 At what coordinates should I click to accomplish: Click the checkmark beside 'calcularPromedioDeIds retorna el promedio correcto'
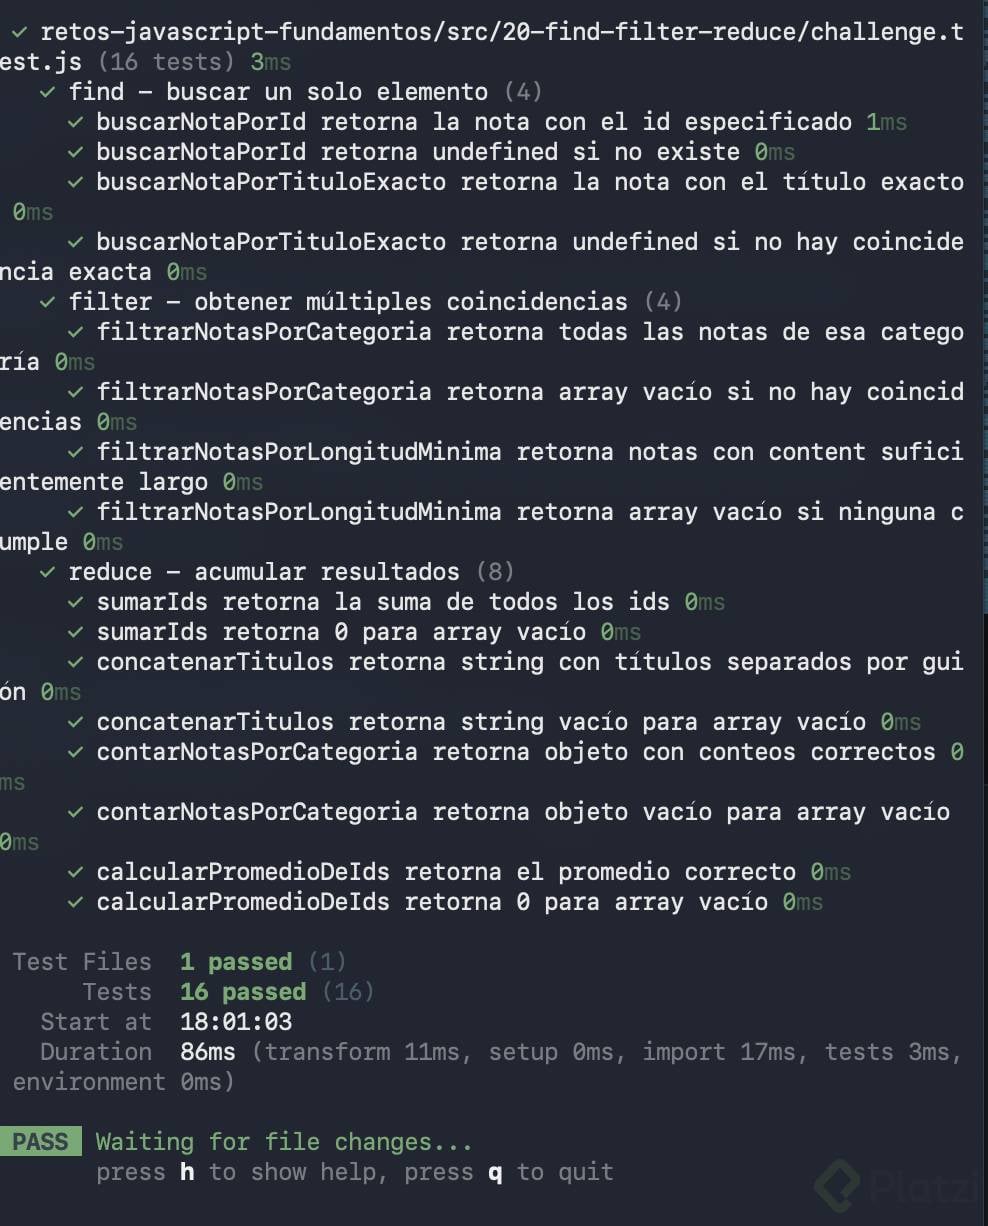coord(75,872)
